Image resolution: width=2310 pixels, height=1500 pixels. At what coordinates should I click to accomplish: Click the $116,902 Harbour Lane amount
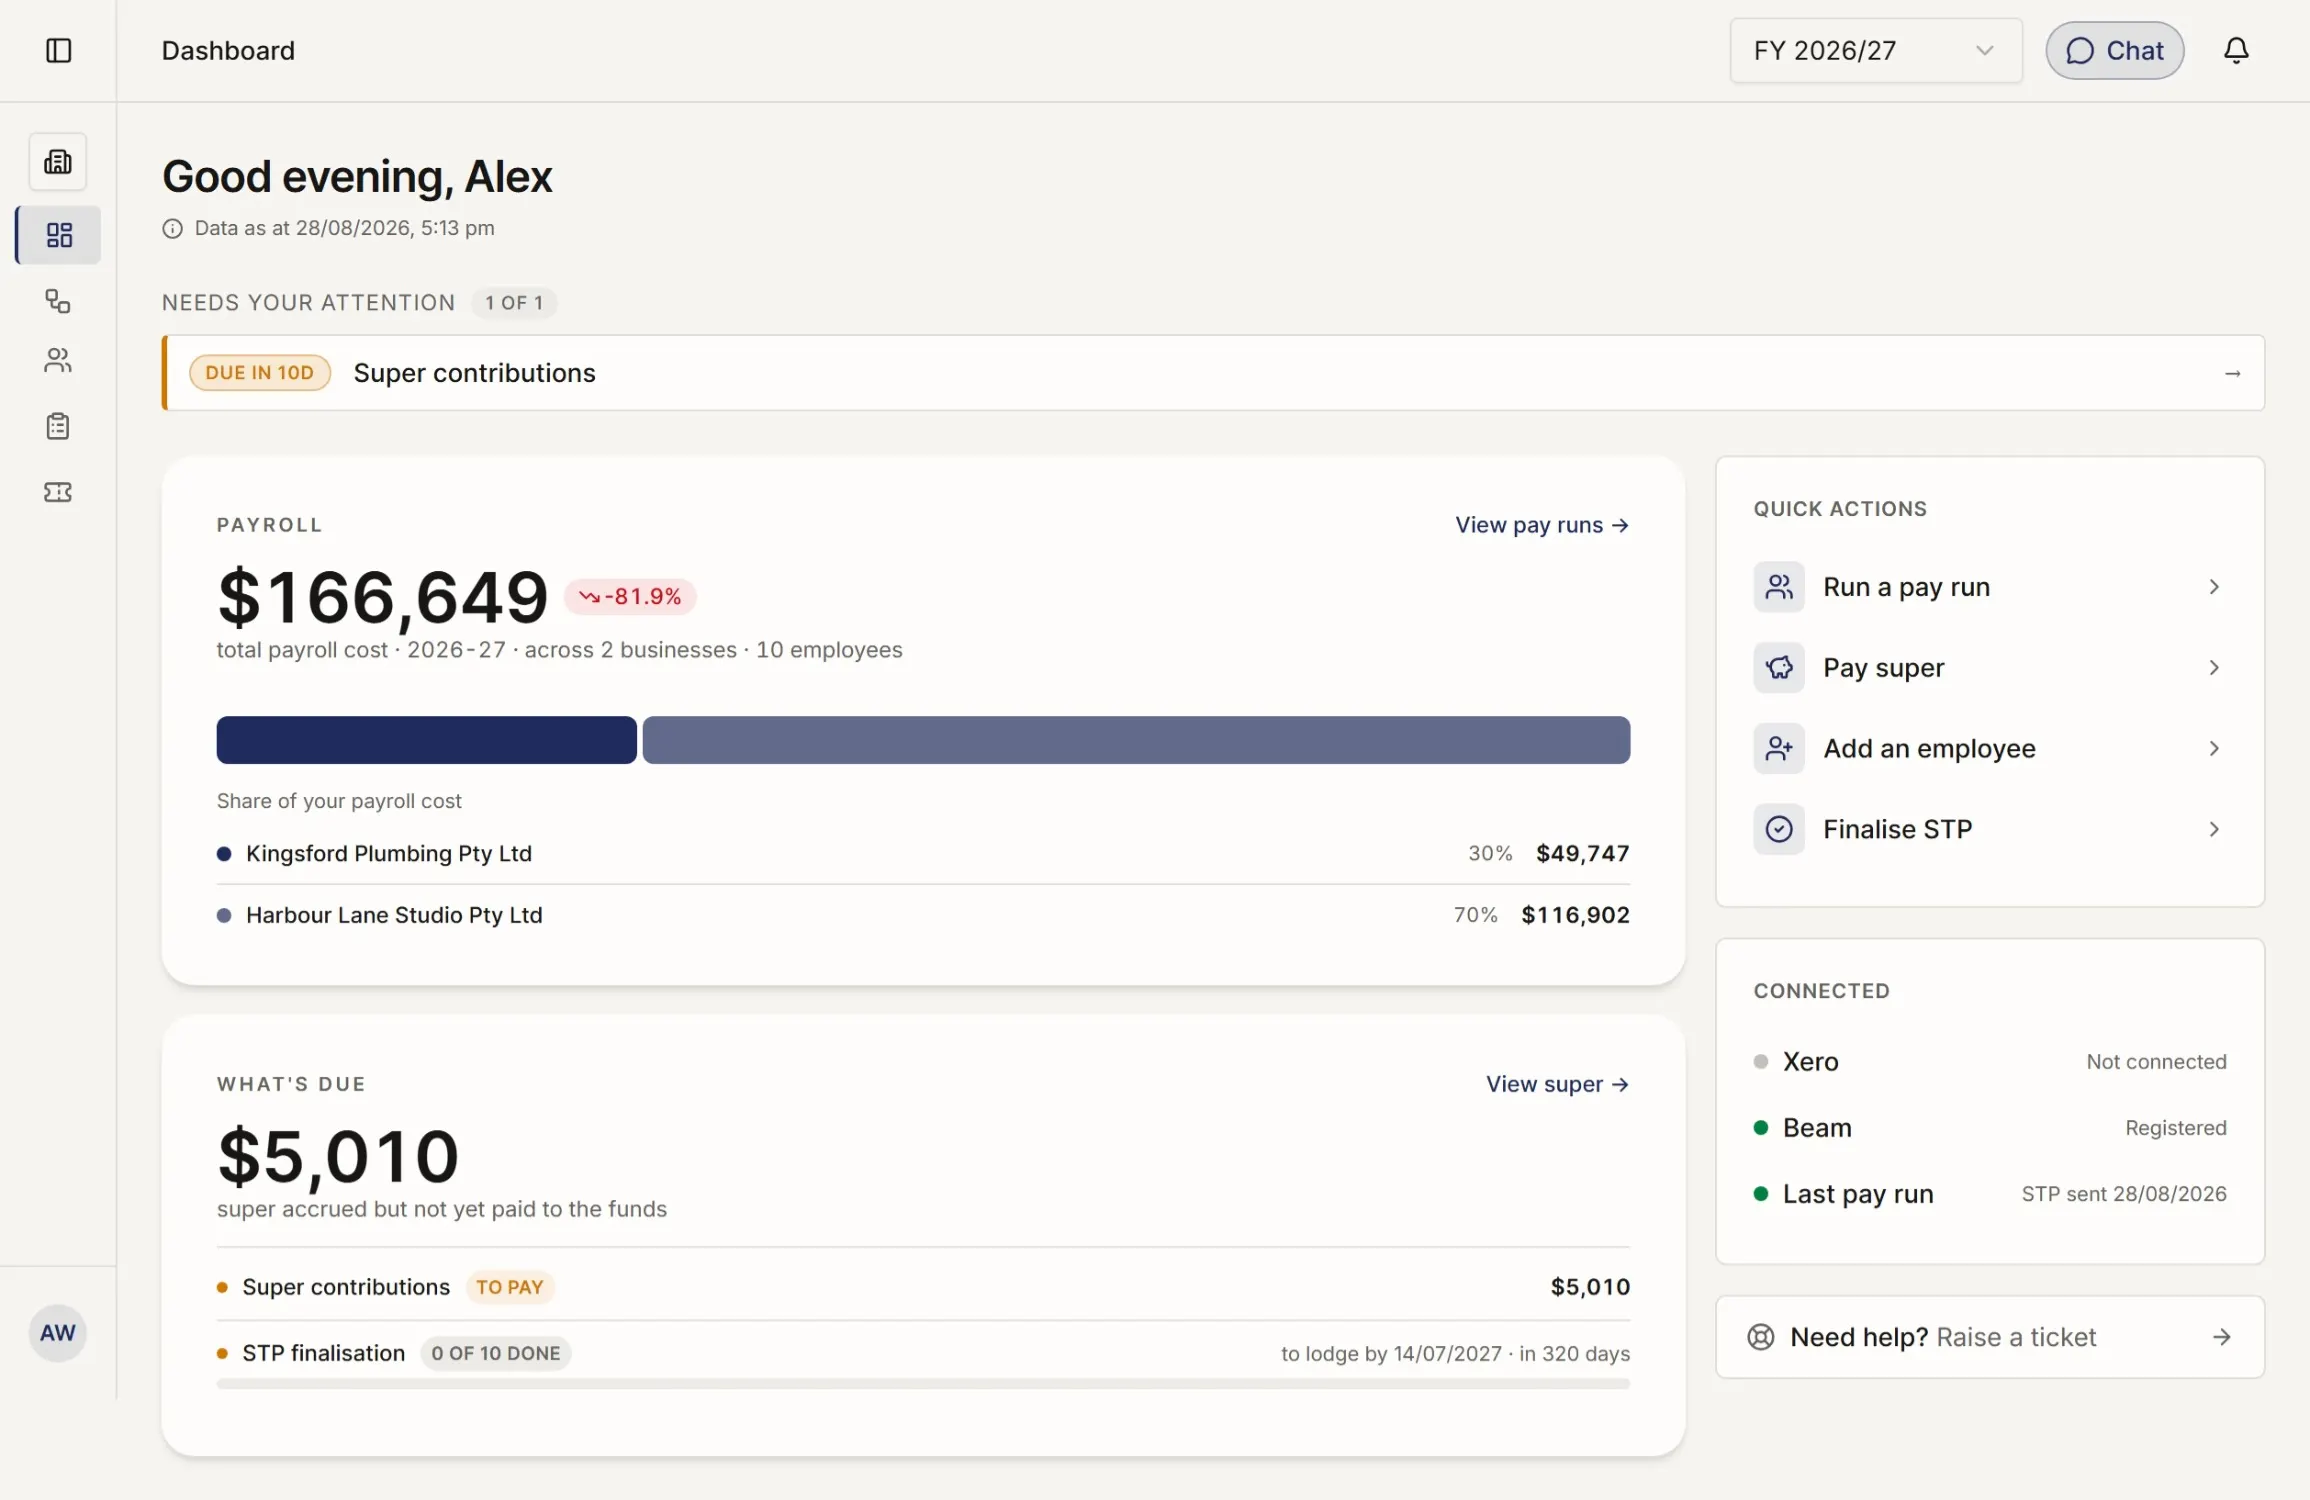pos(1575,916)
